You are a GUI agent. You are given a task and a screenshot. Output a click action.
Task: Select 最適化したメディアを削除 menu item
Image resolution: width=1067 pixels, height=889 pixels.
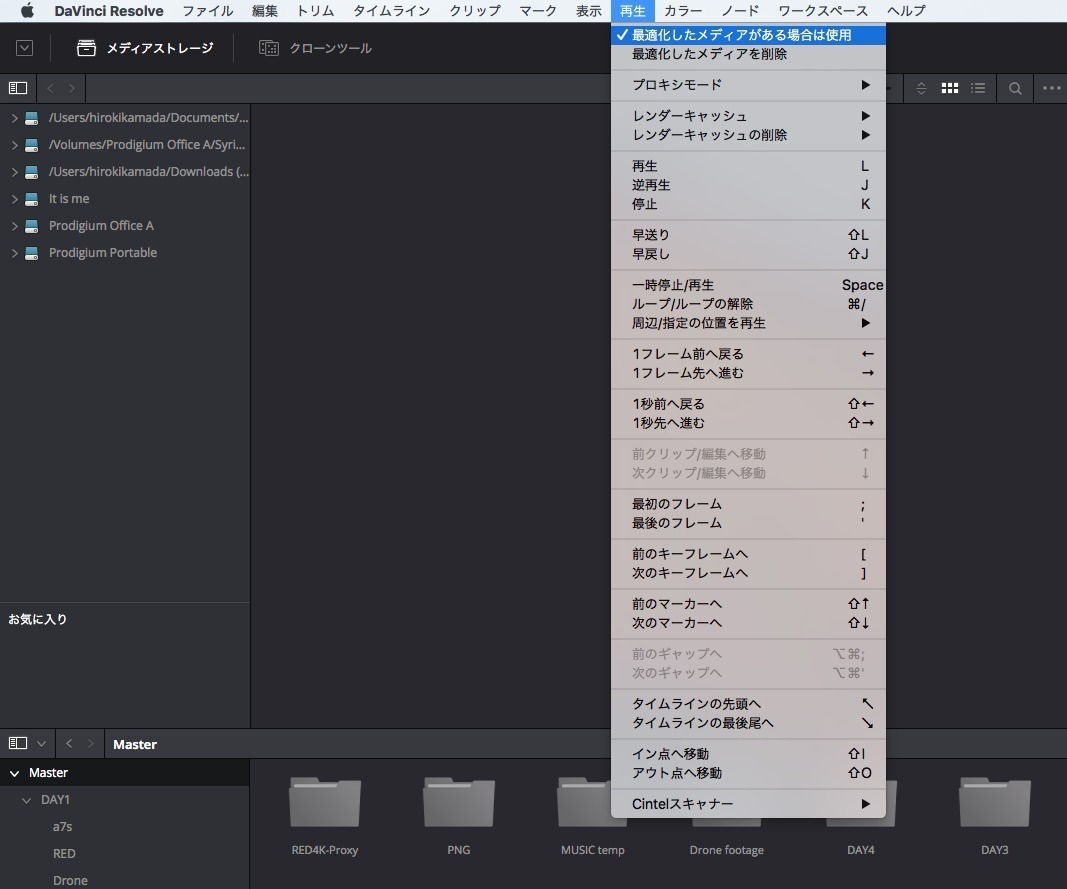coord(749,54)
